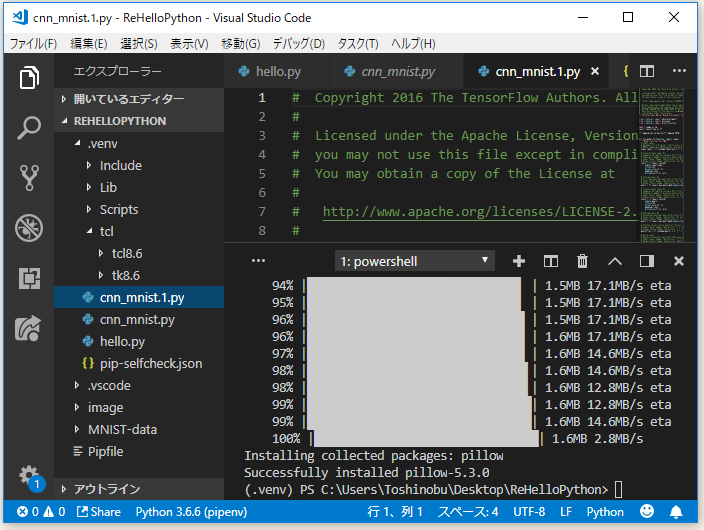The width and height of the screenshot is (704, 530).
Task: Expand the Lib folder
Action: (x=139, y=188)
